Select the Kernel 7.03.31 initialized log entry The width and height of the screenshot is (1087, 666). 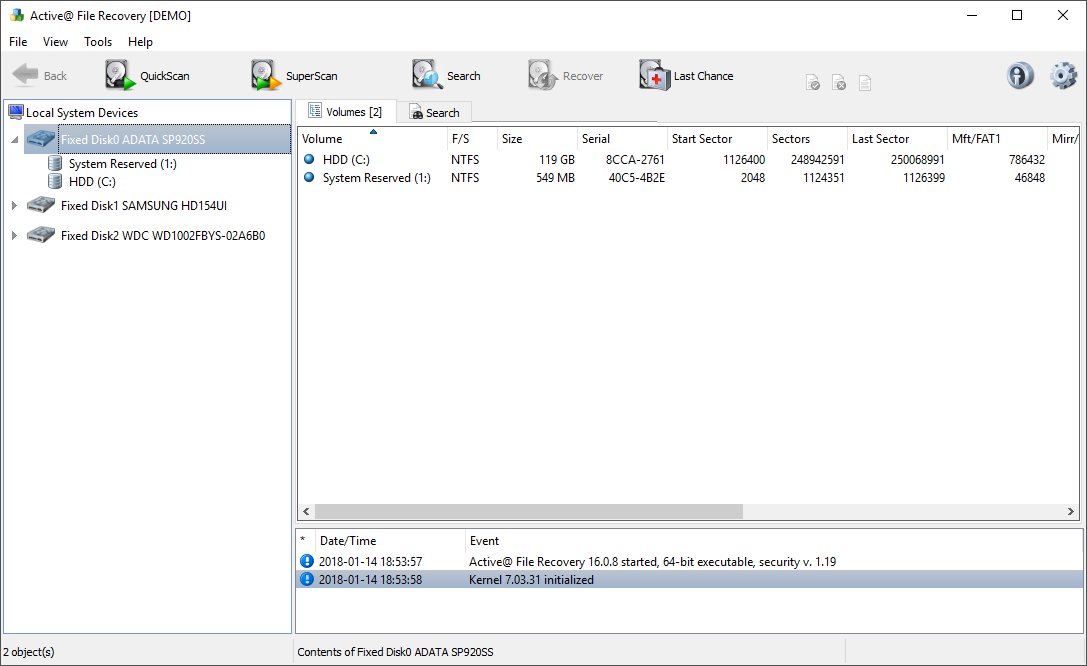coord(689,579)
